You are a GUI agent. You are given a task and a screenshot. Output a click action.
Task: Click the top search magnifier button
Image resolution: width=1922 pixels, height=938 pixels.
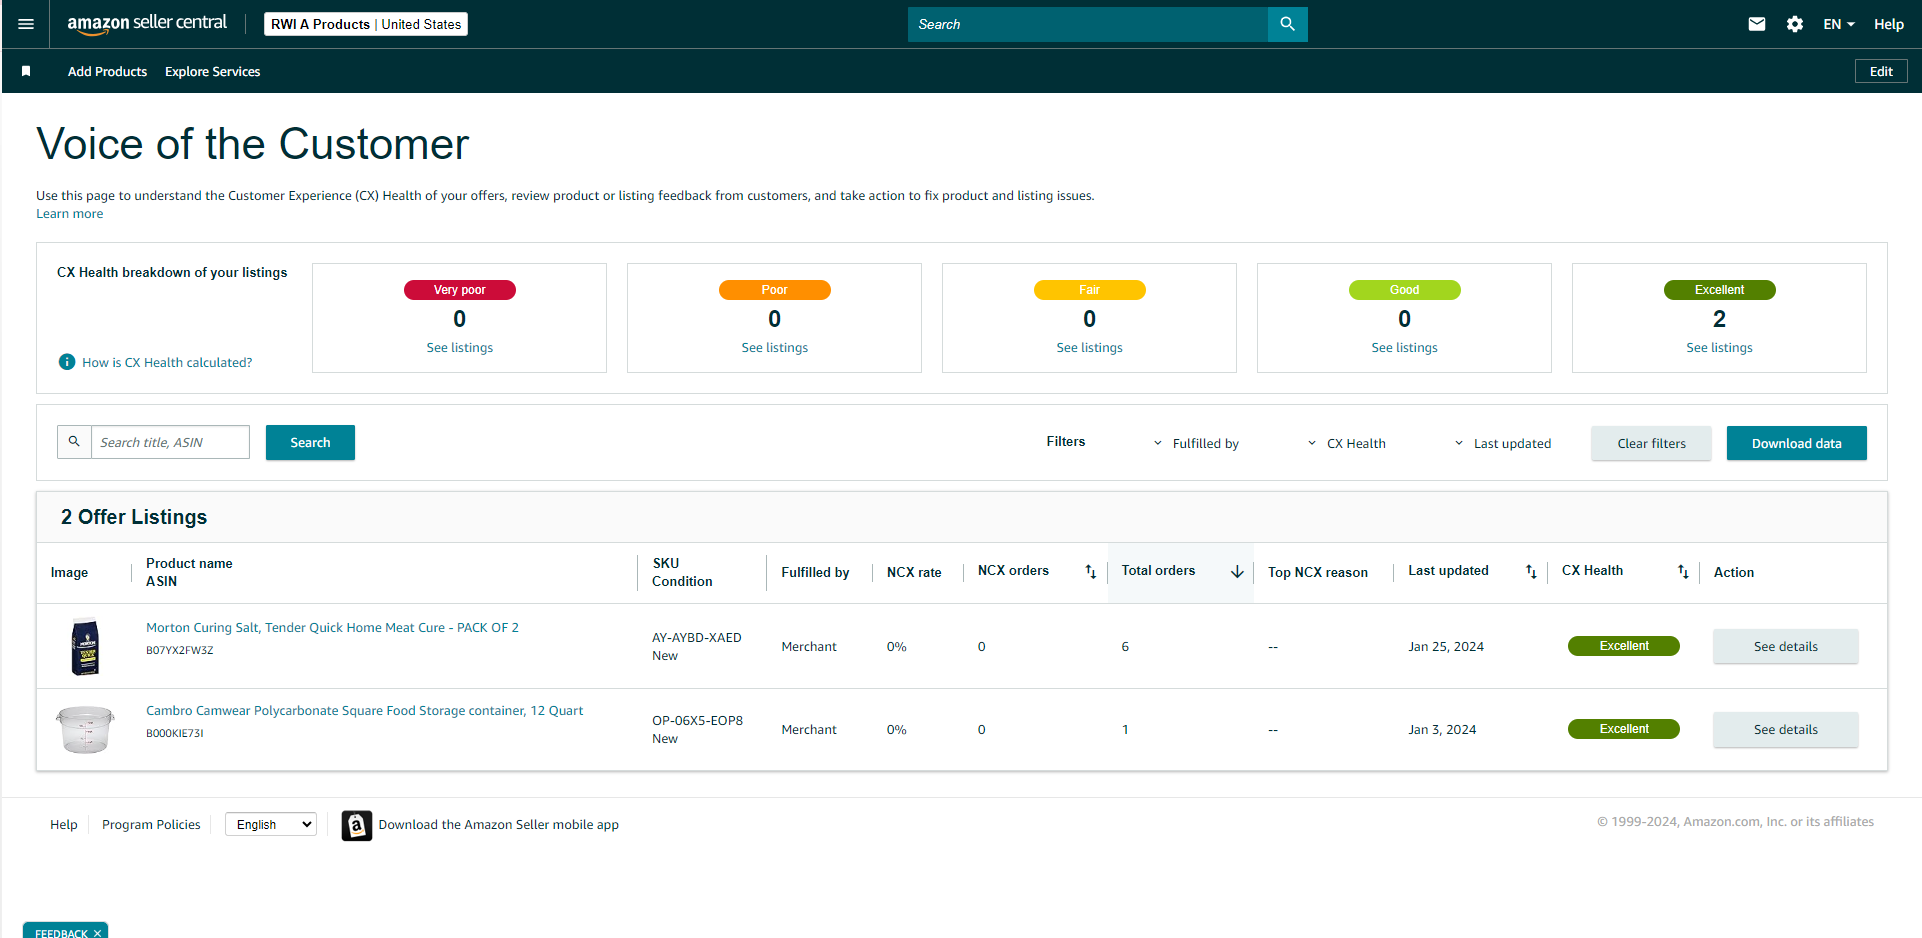(x=1287, y=24)
